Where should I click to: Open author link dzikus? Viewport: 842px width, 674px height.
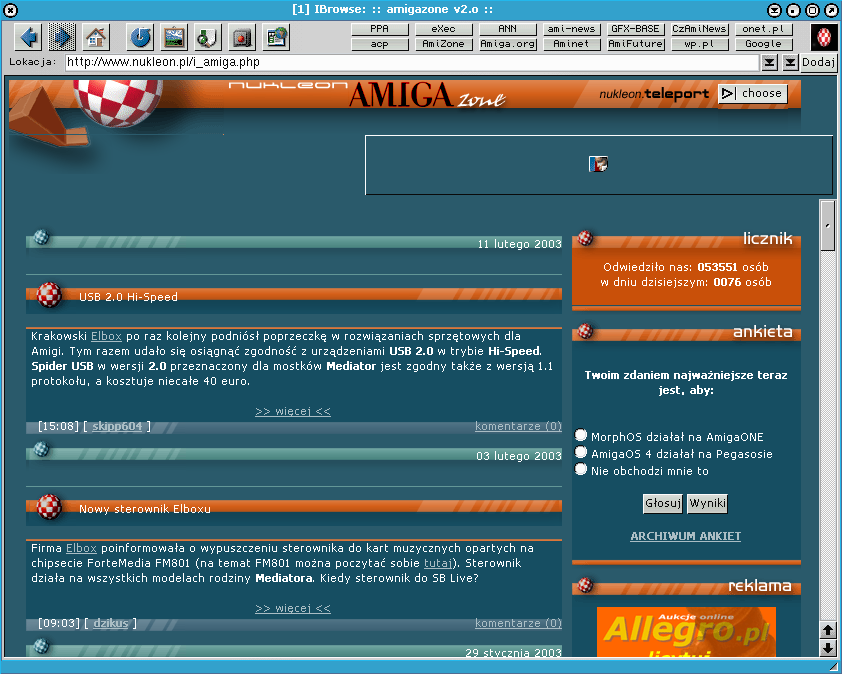(111, 624)
